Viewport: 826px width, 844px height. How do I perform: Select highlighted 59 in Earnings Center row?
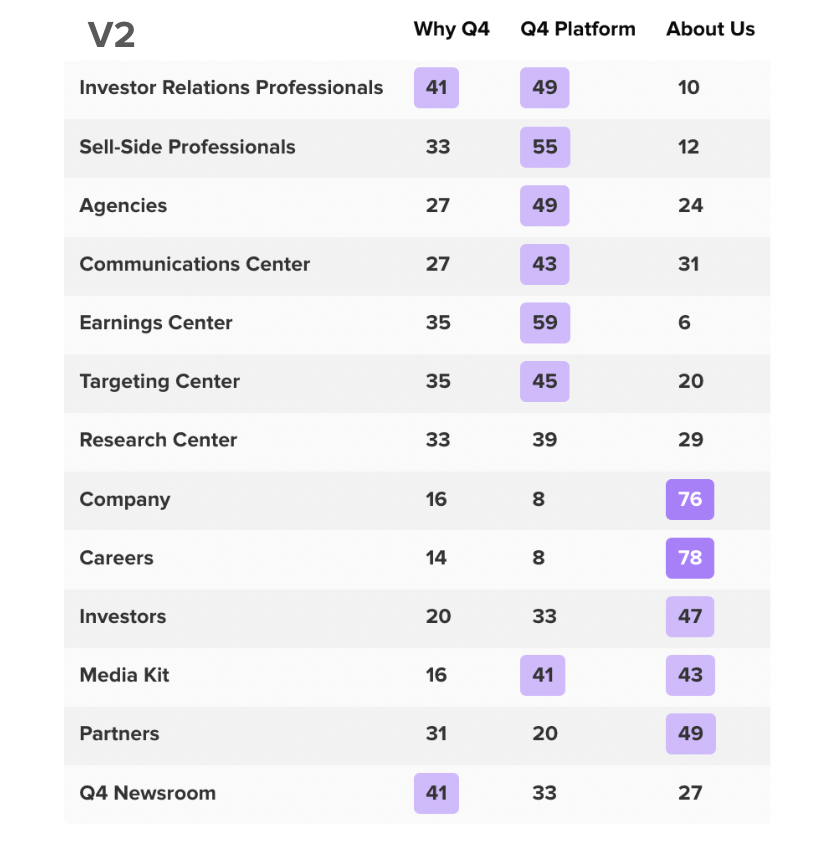(545, 323)
